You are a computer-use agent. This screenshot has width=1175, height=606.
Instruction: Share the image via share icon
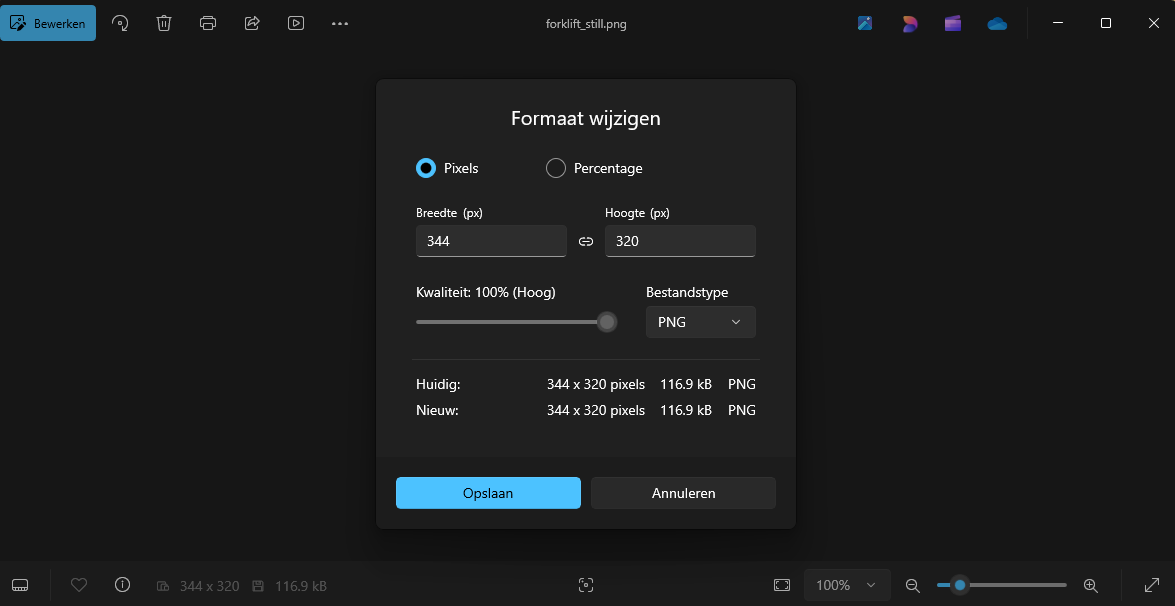tap(252, 23)
